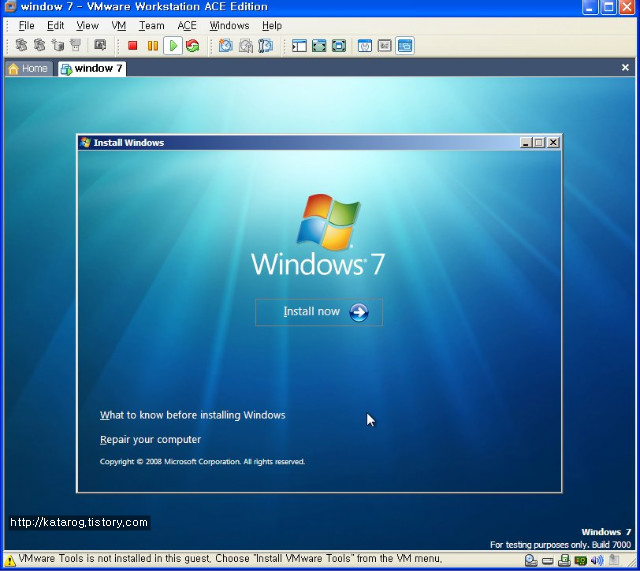This screenshot has height=571, width=640.
Task: Open the Help menu
Action: click(272, 26)
